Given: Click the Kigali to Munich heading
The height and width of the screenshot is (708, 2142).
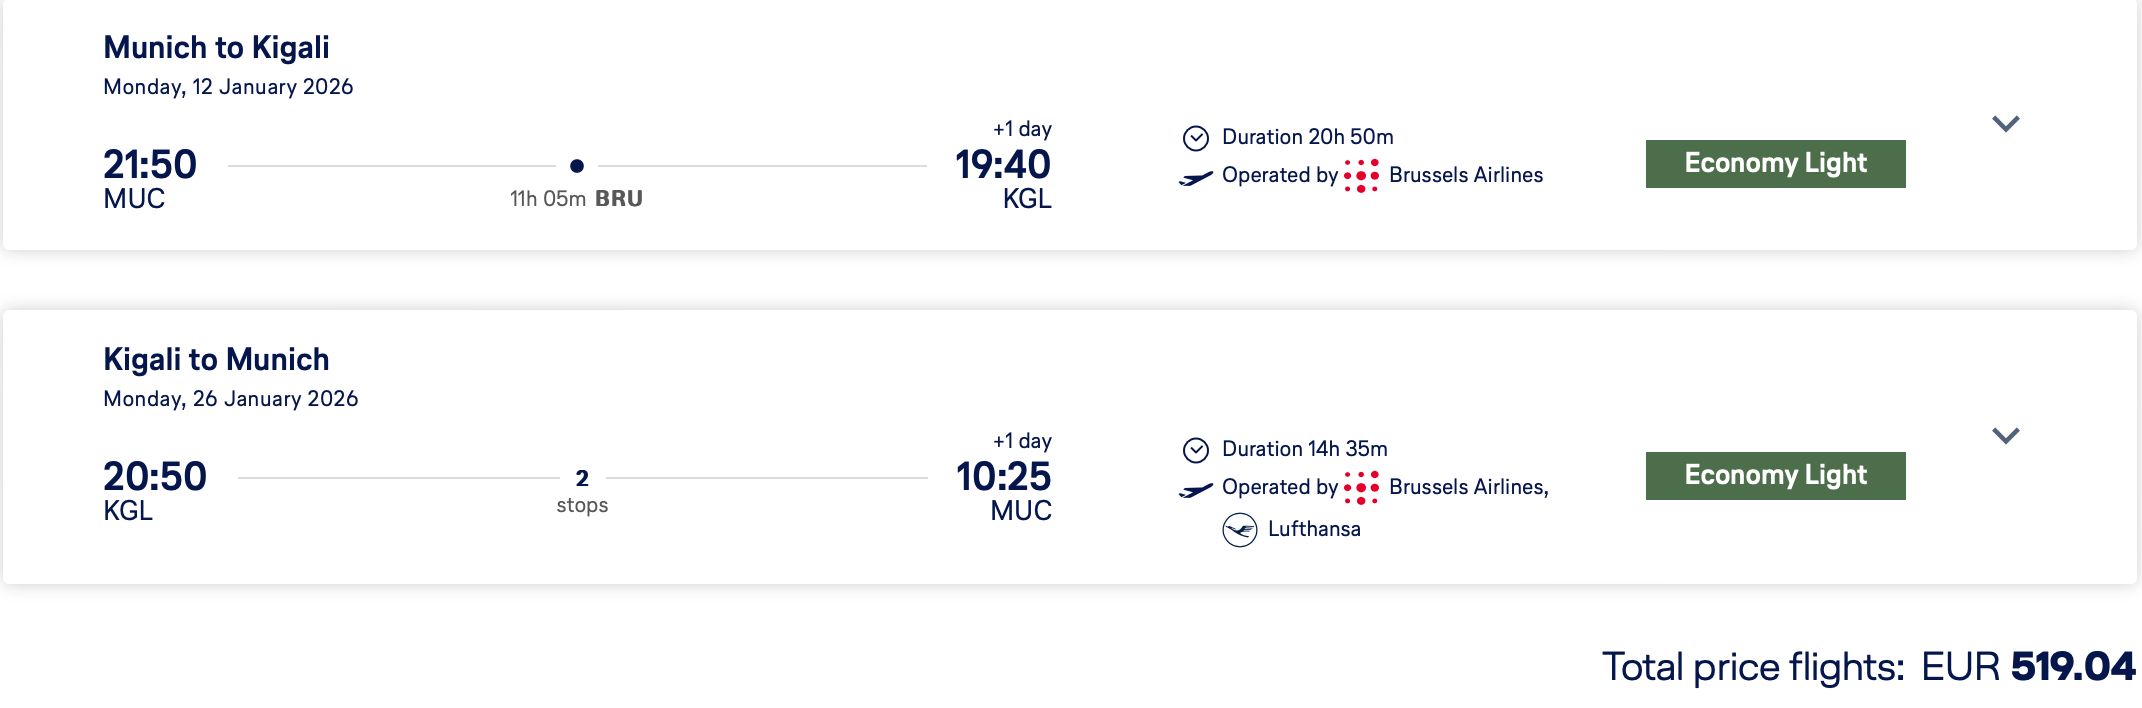Looking at the screenshot, I should (216, 359).
